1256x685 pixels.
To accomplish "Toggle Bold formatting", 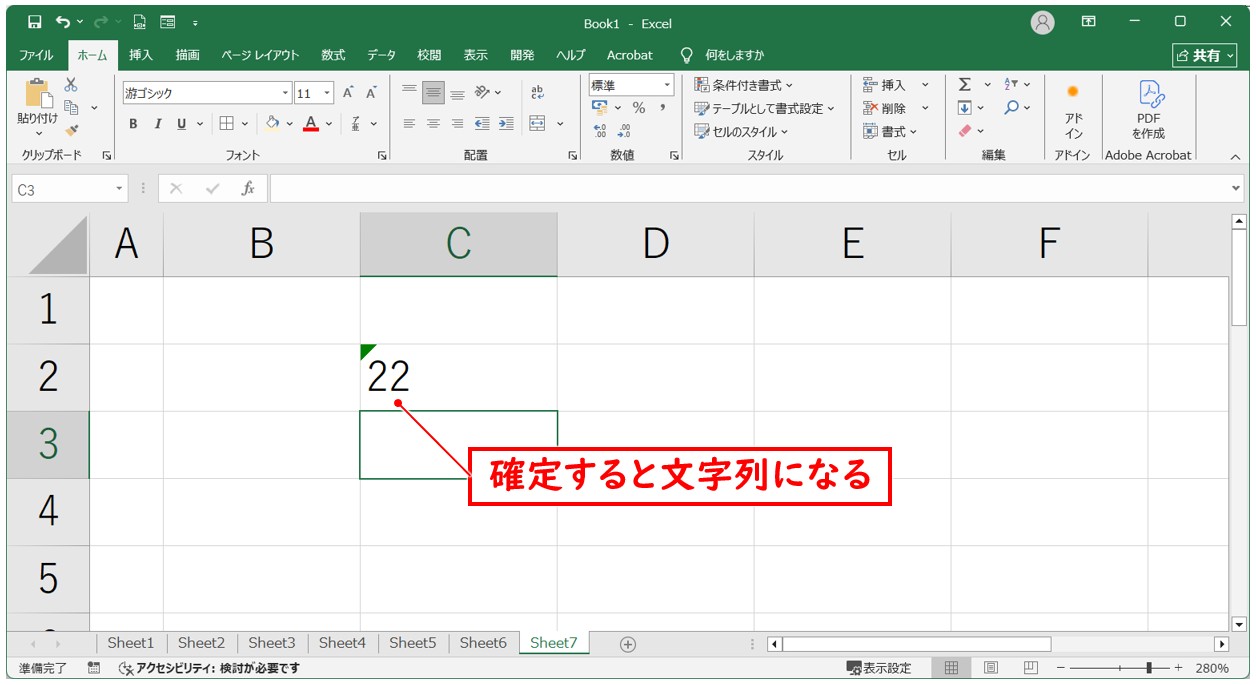I will point(133,124).
